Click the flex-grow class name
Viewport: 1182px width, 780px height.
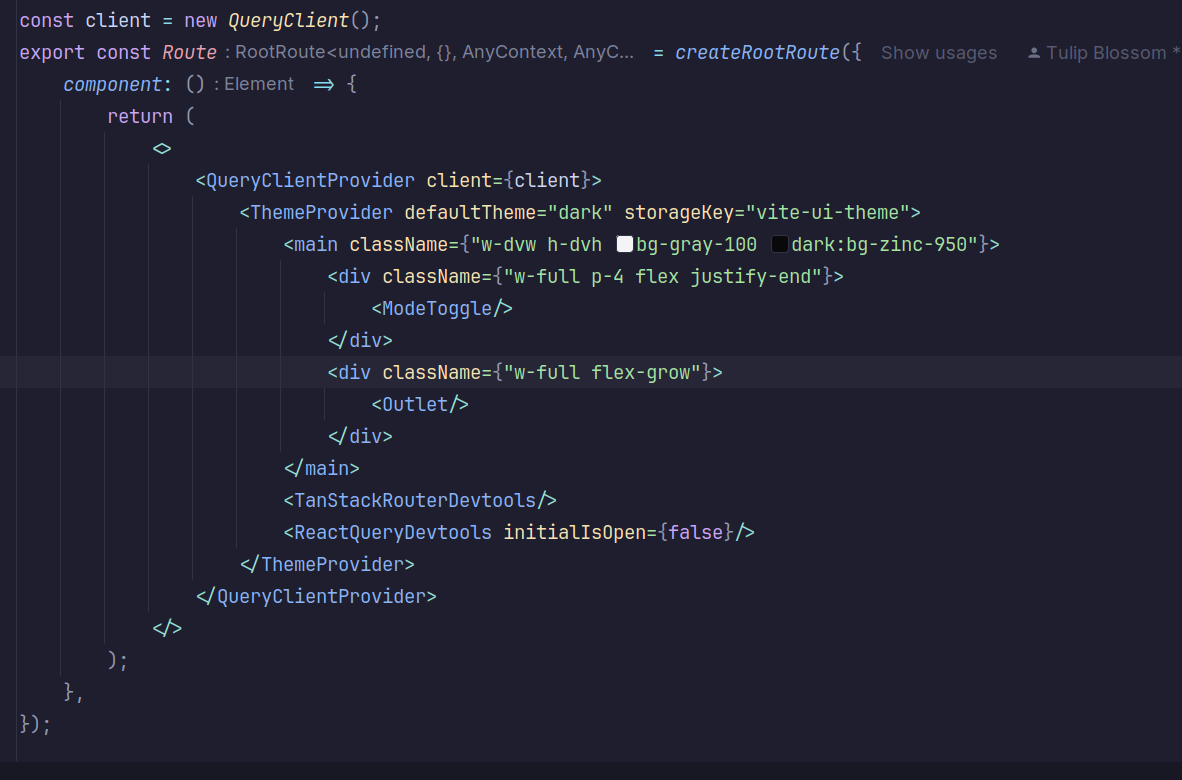click(641, 372)
